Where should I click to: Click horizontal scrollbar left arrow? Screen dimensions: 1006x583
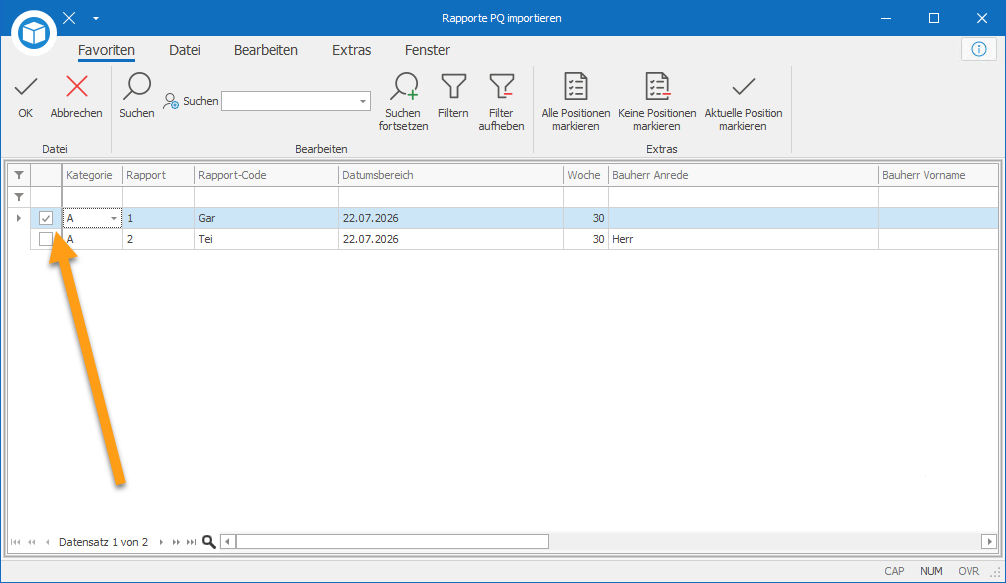click(228, 542)
